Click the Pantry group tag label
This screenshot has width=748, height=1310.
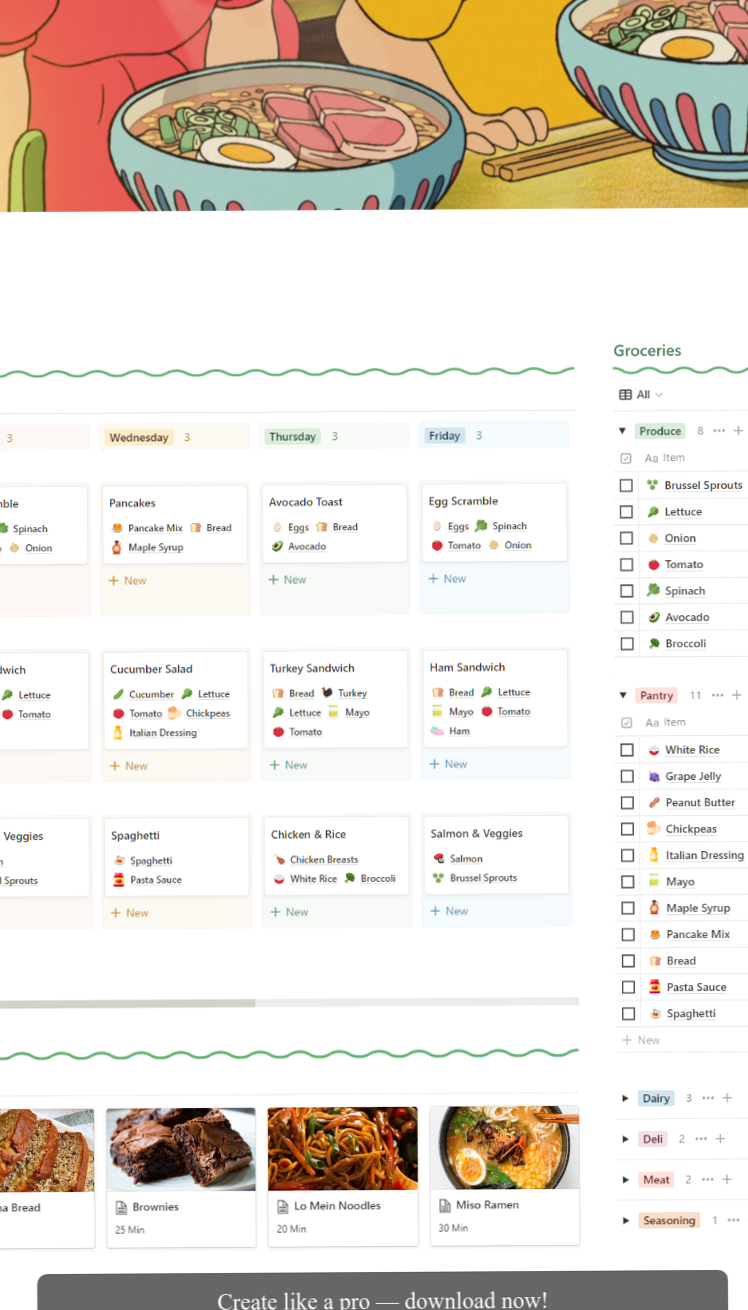pyautogui.click(x=657, y=695)
